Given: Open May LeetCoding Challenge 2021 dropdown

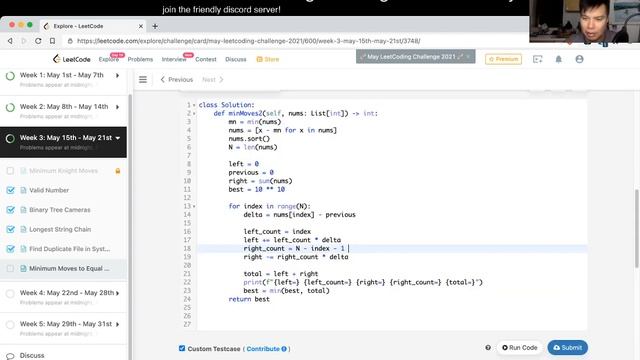Looking at the screenshot, I should click(x=416, y=57).
